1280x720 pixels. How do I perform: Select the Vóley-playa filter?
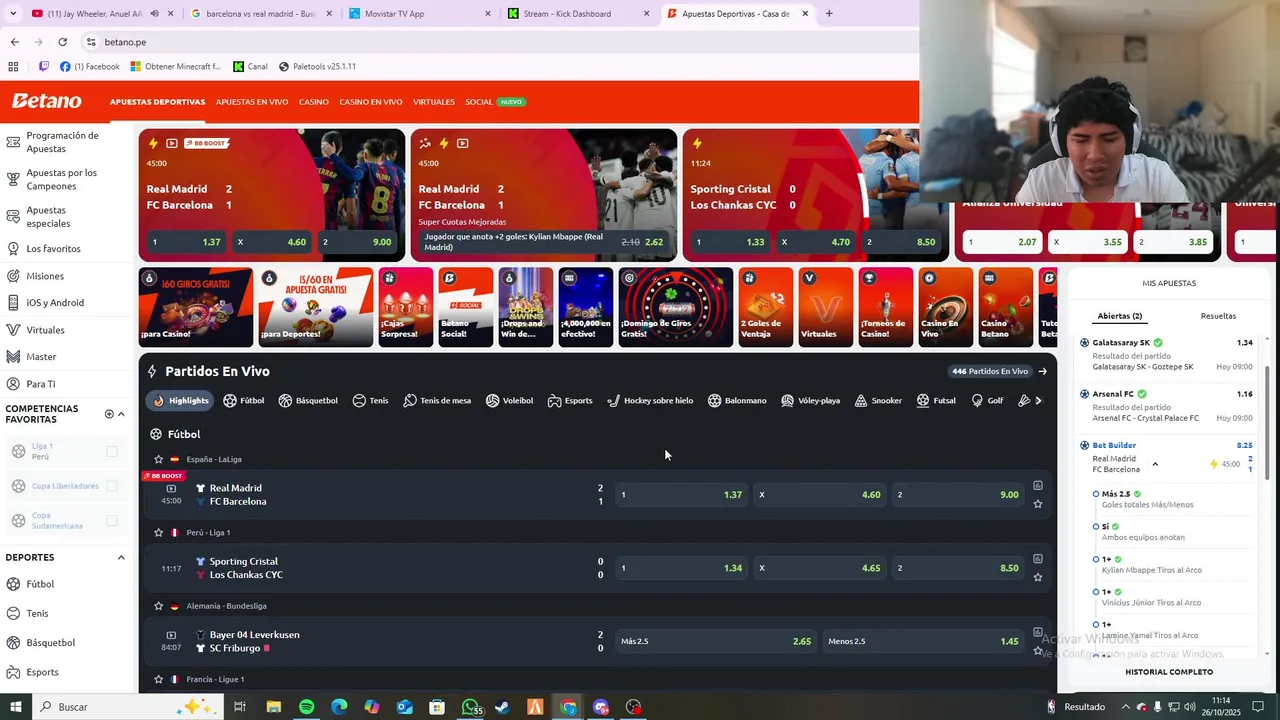[x=810, y=400]
